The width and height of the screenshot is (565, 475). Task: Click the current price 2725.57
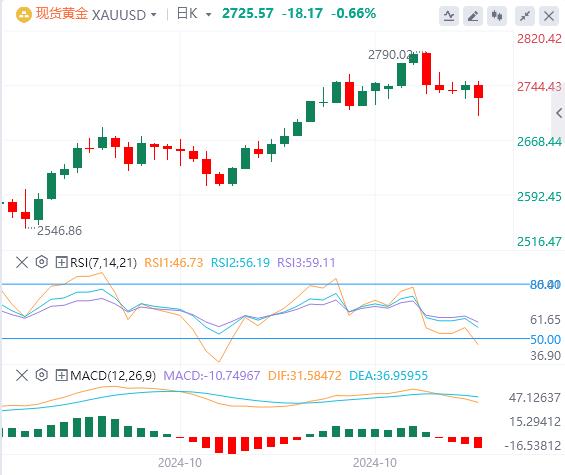coord(248,14)
